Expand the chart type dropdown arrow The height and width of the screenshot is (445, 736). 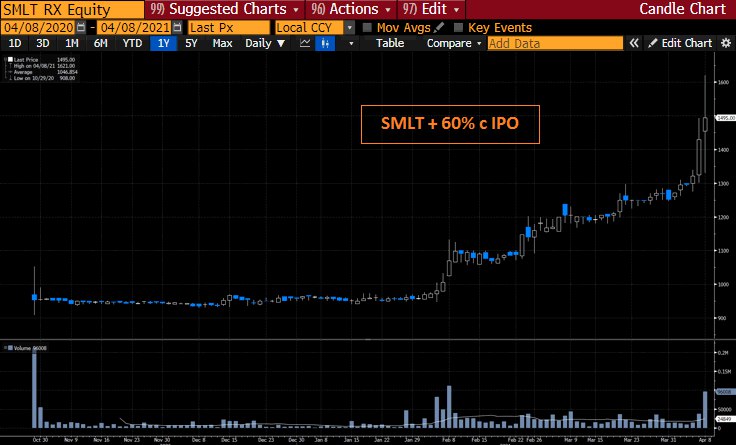click(x=351, y=44)
